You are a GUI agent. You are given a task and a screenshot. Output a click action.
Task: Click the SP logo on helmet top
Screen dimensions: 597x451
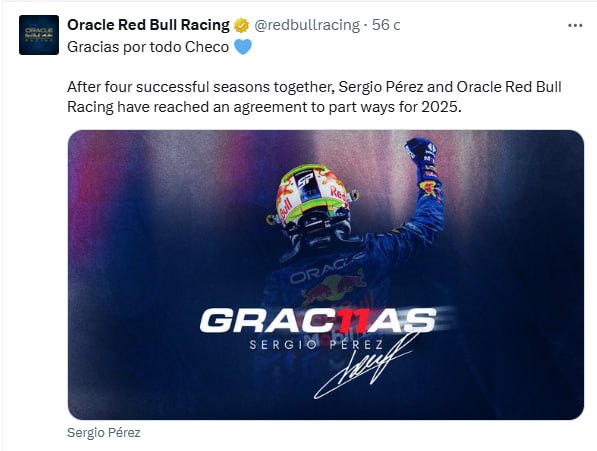tap(305, 180)
